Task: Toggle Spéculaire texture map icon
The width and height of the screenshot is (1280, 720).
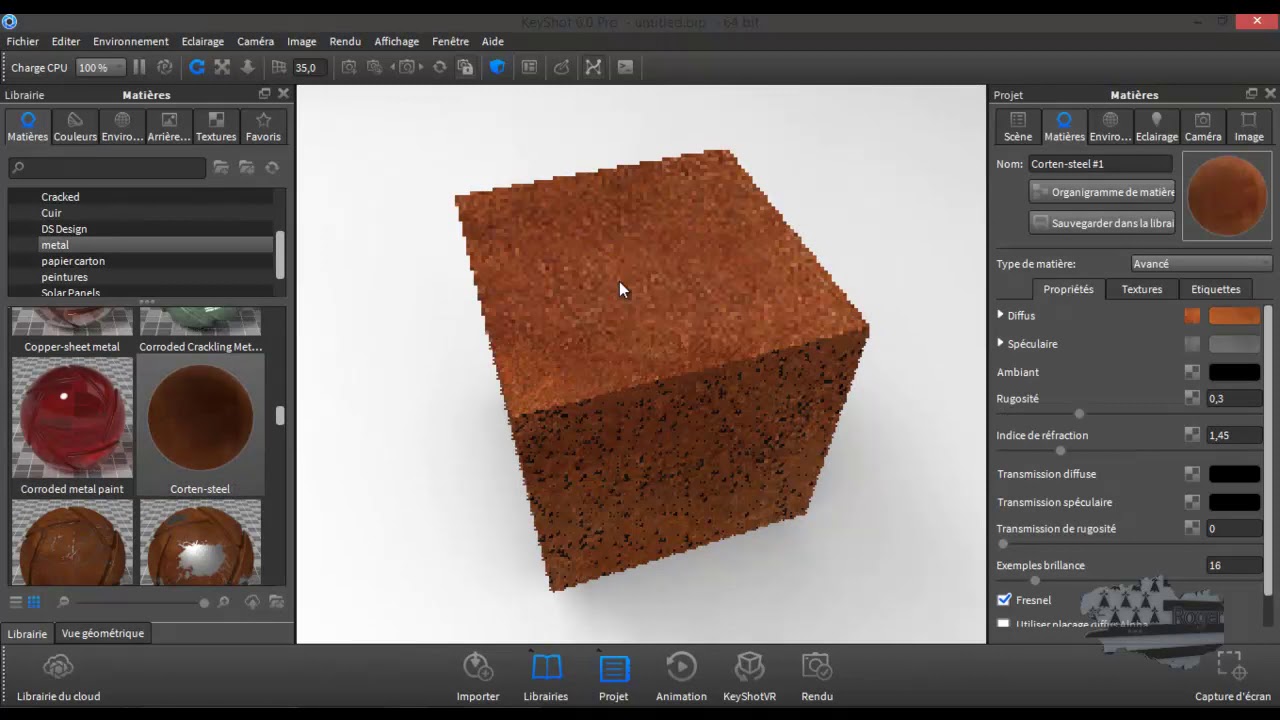Action: coord(1192,344)
